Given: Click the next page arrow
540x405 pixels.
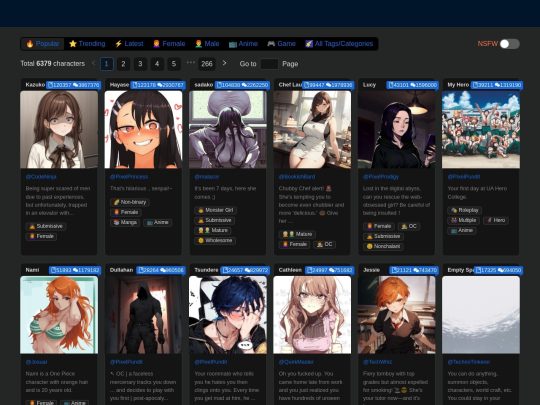Looking at the screenshot, I should tap(225, 63).
